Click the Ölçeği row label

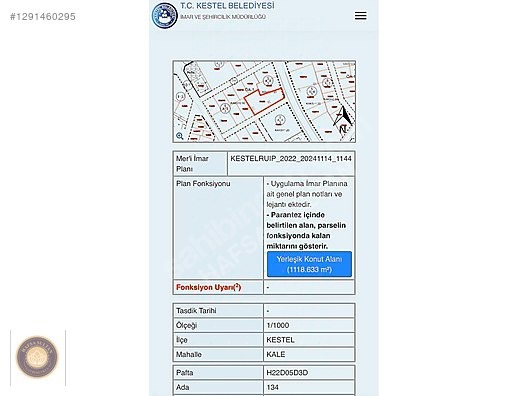pyautogui.click(x=186, y=326)
